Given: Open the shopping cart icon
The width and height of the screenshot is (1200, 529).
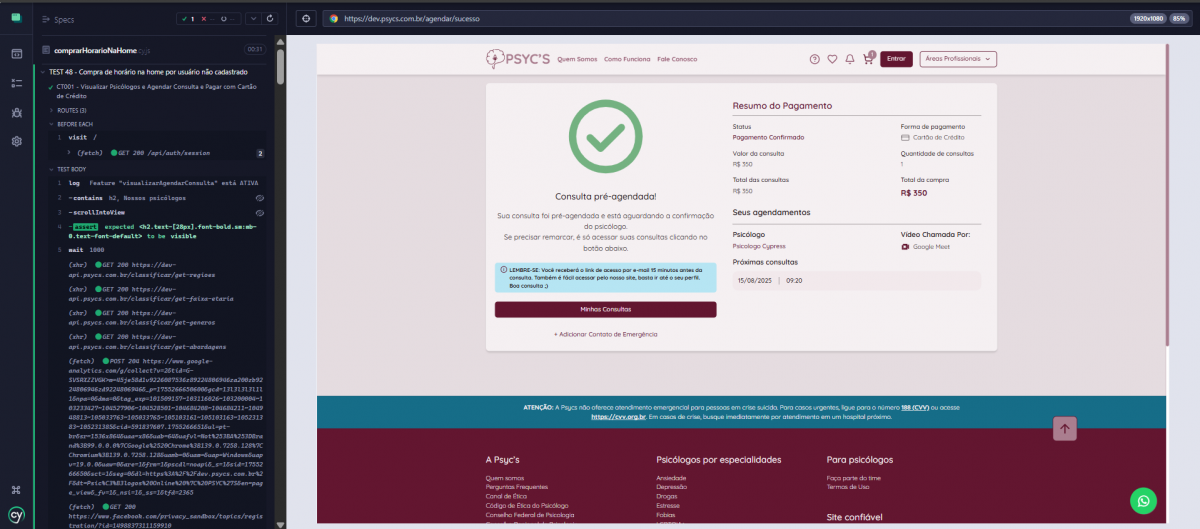Looking at the screenshot, I should coord(866,59).
